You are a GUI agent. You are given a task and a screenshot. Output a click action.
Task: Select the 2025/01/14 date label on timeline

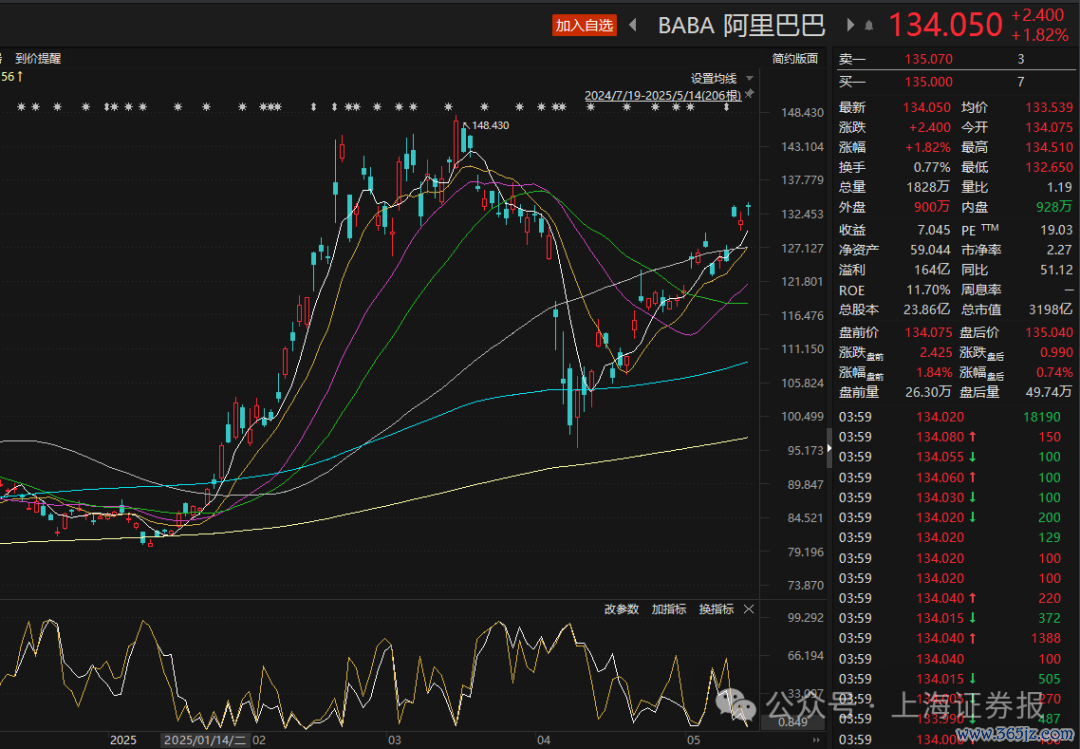point(205,741)
